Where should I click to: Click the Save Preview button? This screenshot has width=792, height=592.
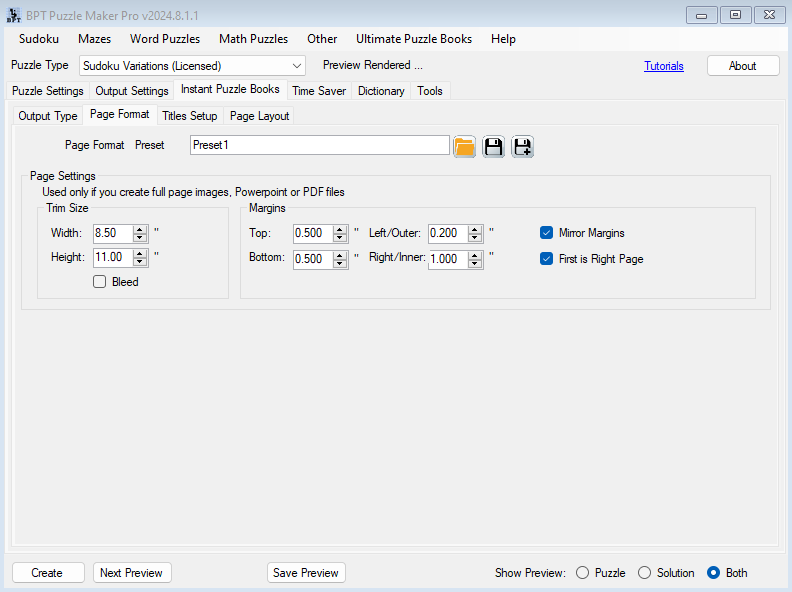click(306, 573)
